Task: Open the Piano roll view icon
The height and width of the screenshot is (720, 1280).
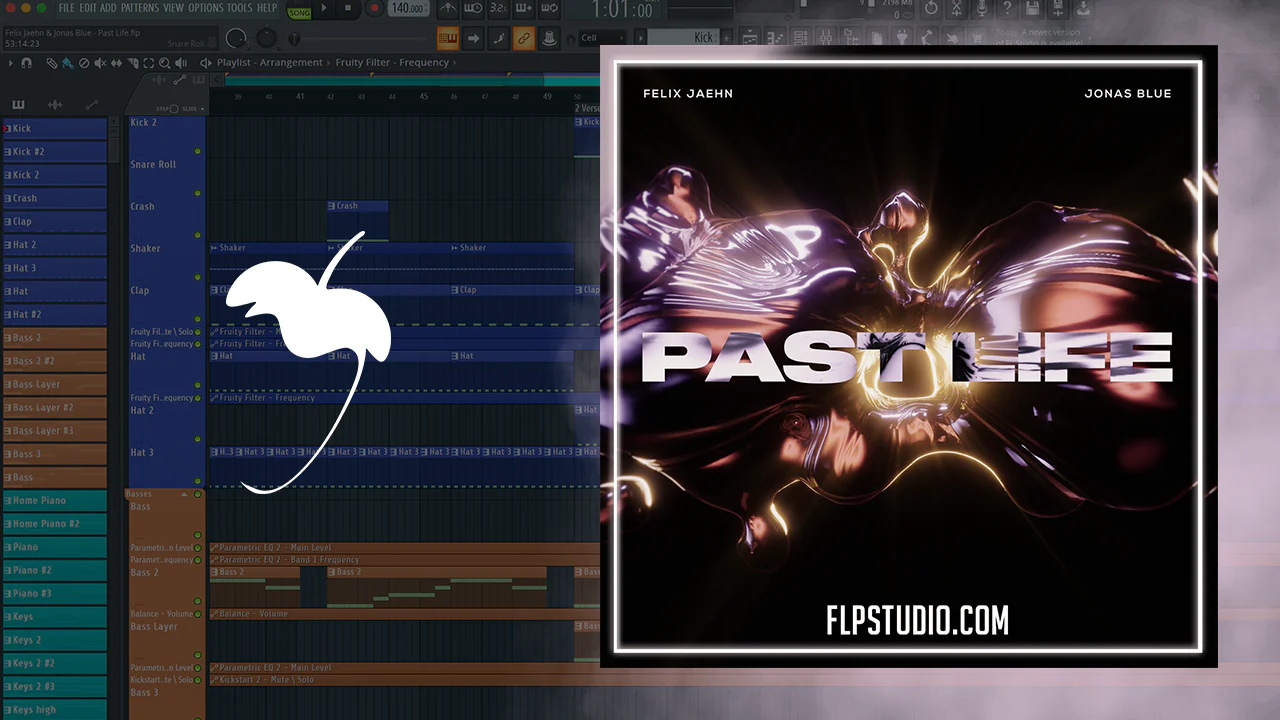Action: tap(777, 38)
